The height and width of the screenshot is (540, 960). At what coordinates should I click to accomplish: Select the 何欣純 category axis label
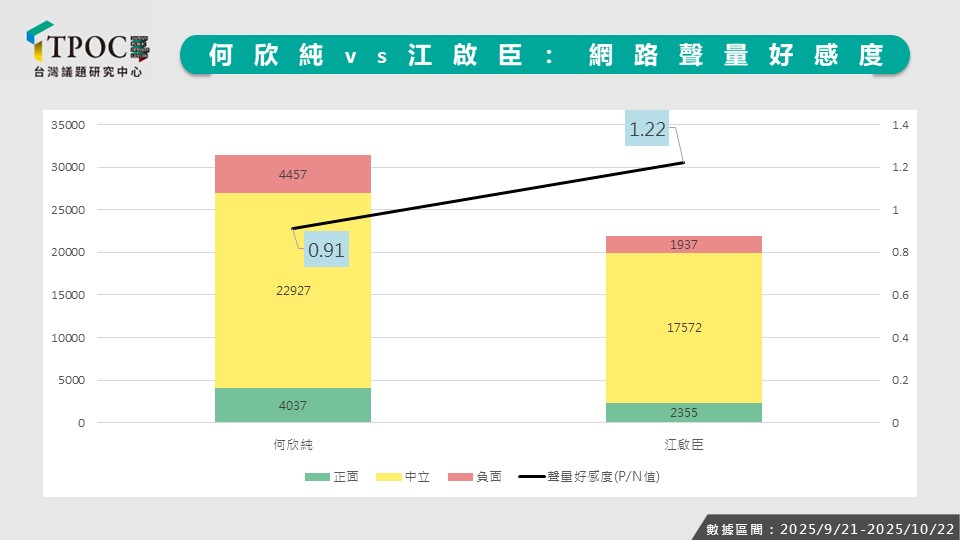pos(293,444)
